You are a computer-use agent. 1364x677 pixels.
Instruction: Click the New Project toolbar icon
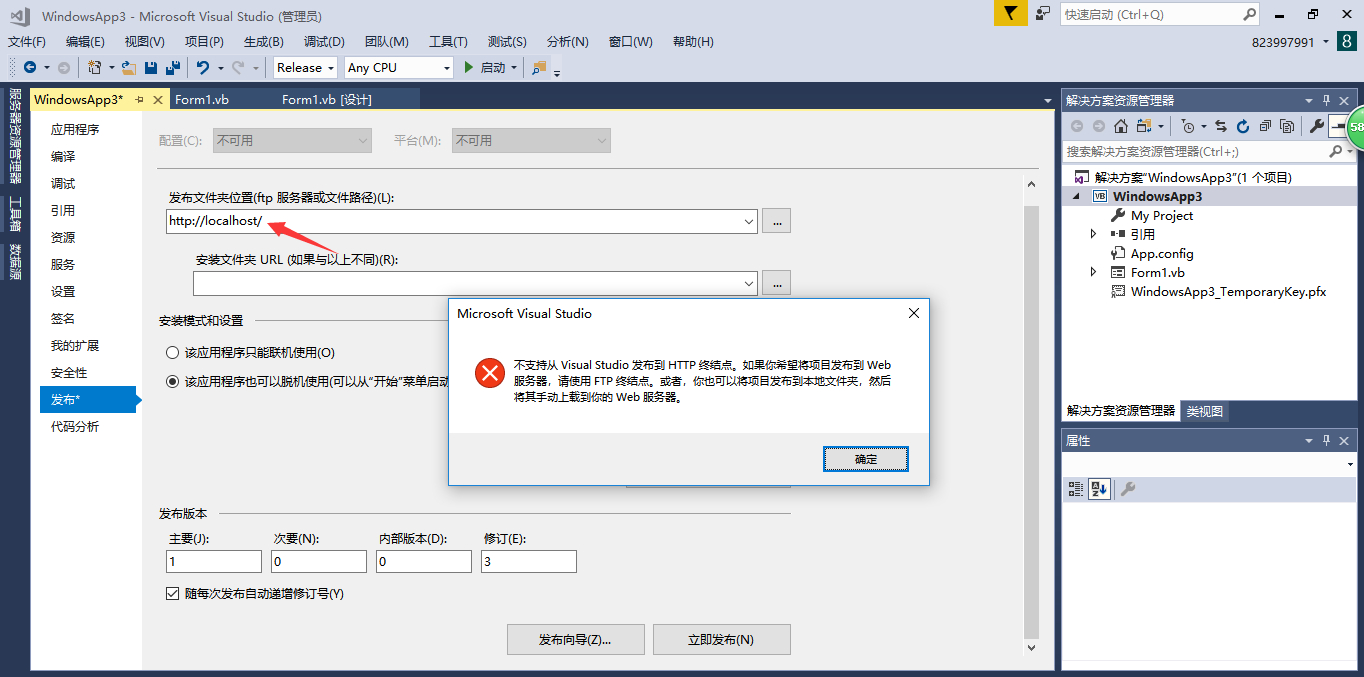point(94,67)
